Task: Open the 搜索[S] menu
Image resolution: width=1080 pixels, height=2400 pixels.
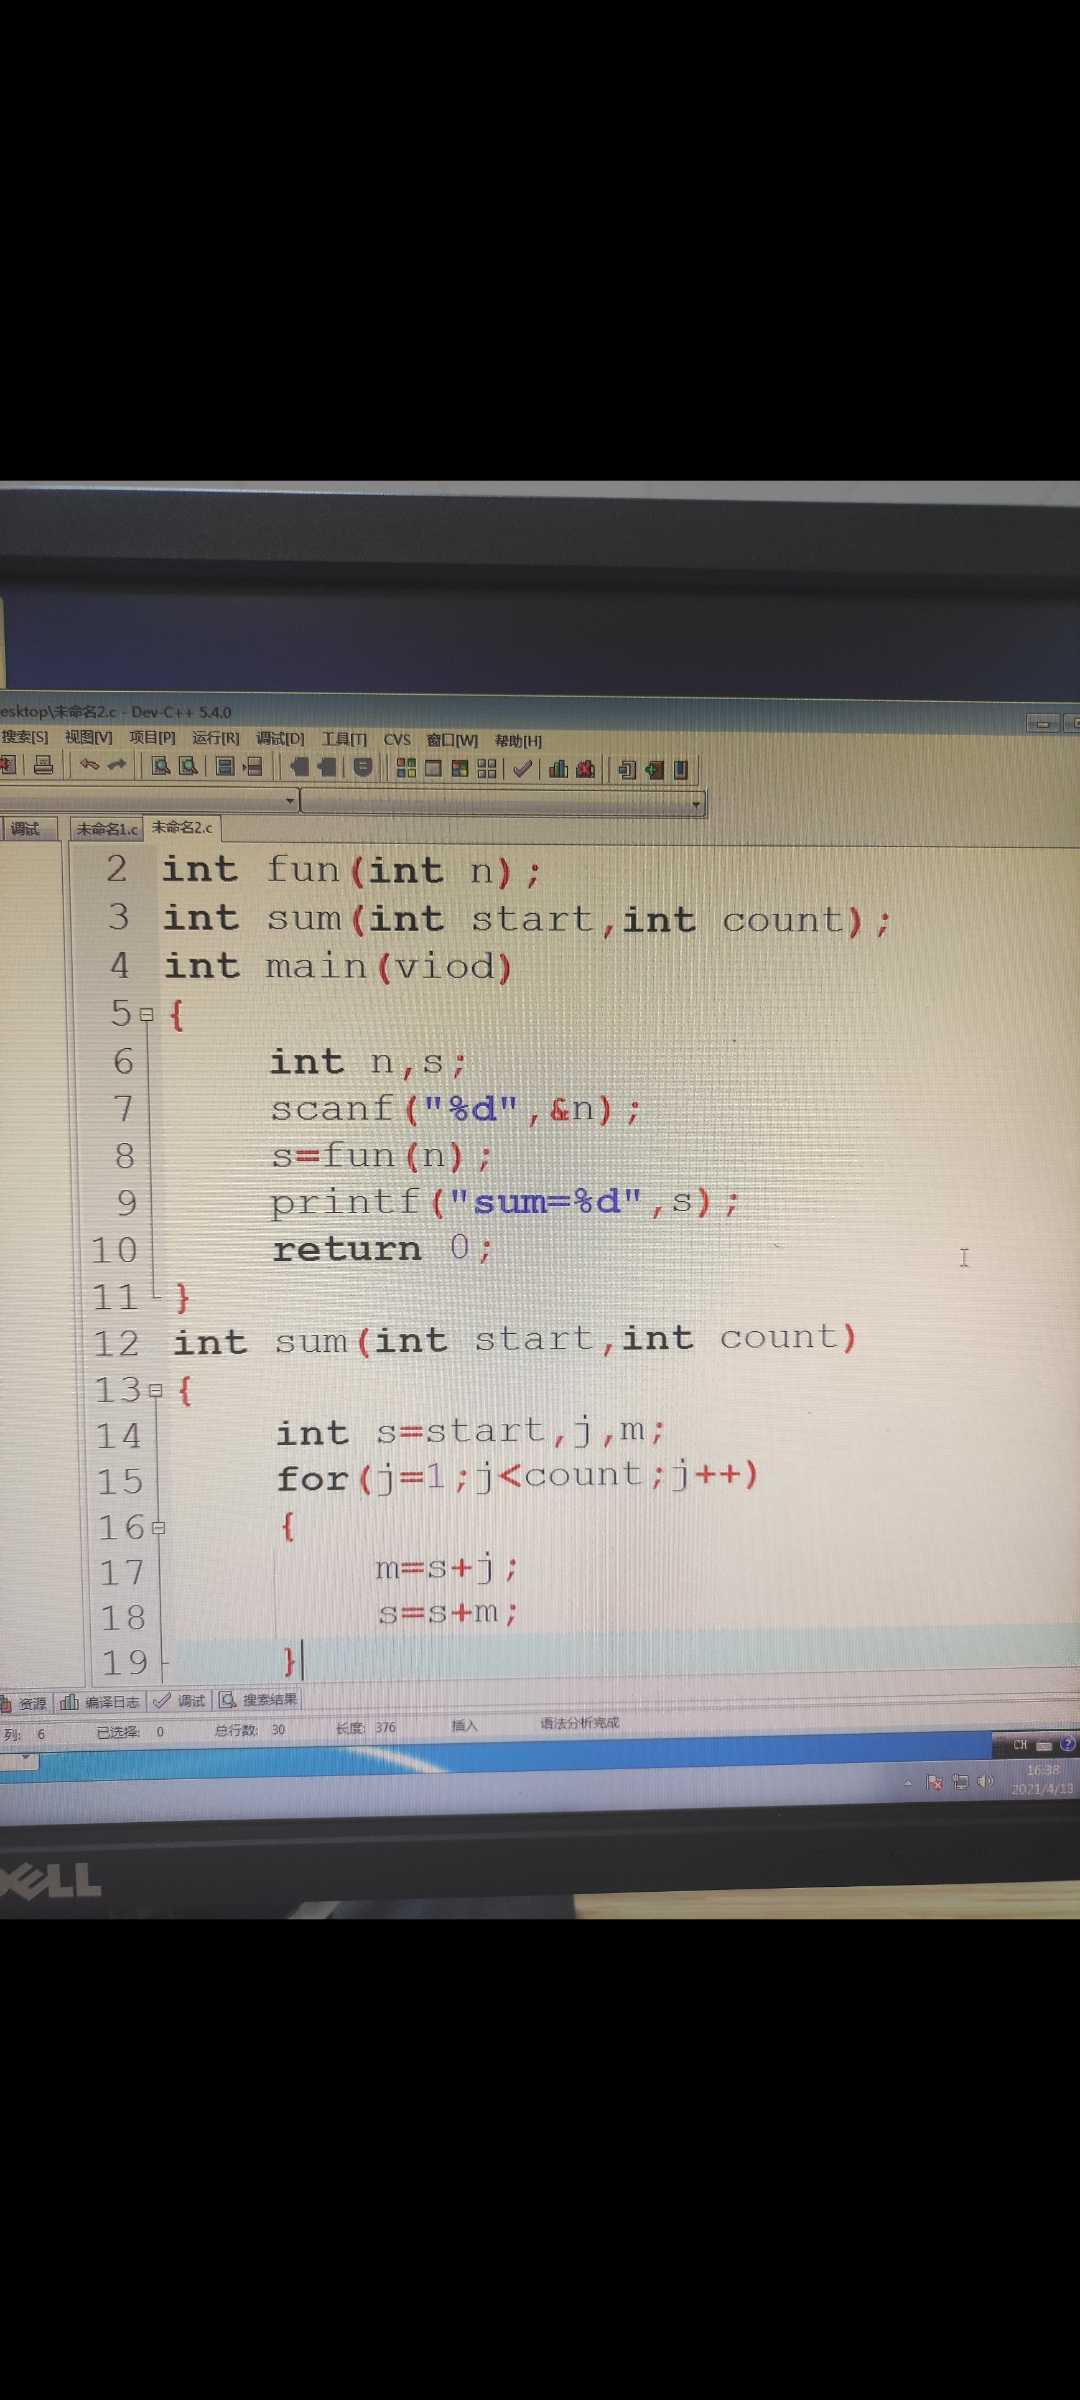Action: click(25, 737)
